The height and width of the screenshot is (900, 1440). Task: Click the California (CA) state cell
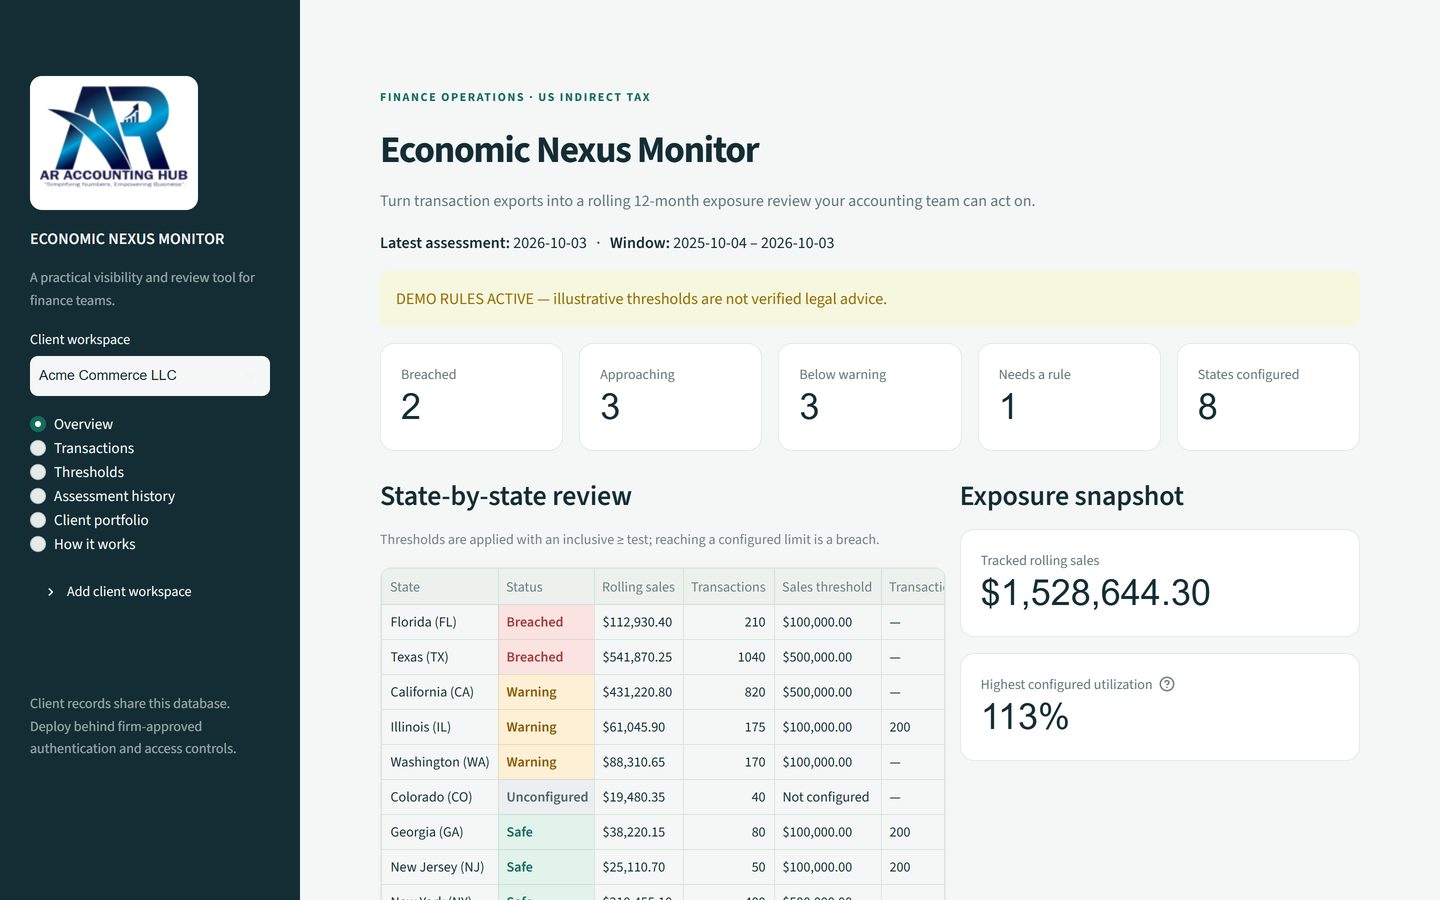click(x=440, y=692)
